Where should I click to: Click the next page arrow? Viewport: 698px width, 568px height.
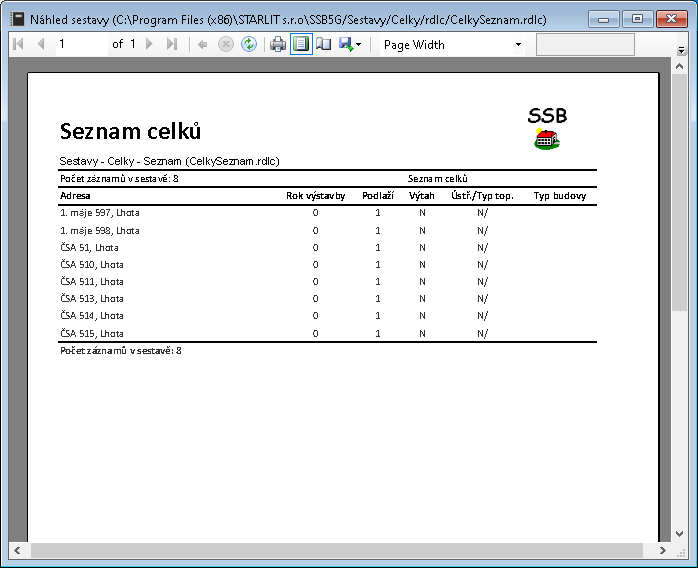[150, 44]
